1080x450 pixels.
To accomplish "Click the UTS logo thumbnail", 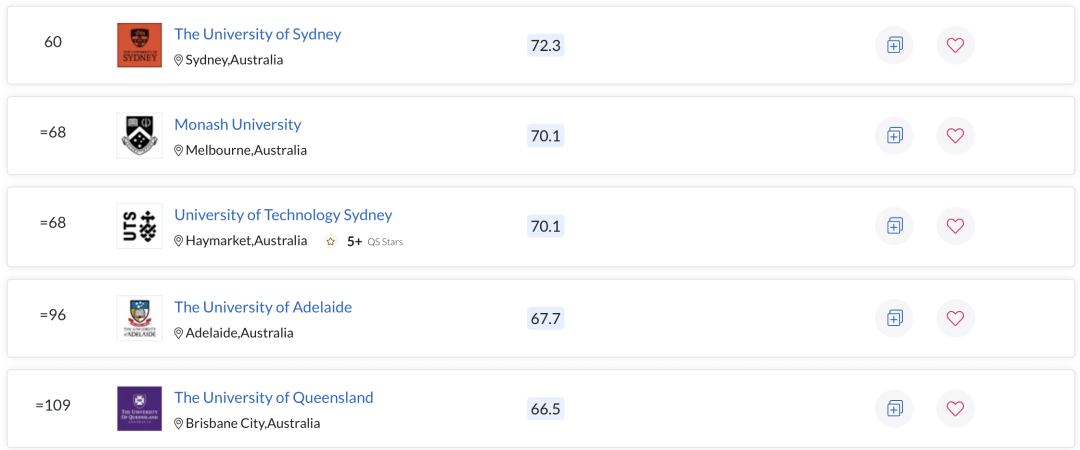I will [x=140, y=226].
